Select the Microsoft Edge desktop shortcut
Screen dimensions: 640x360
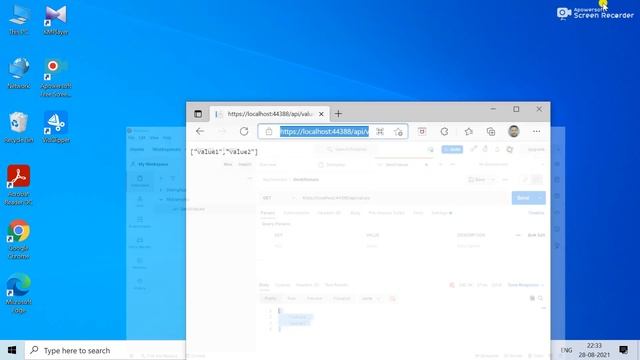click(19, 293)
